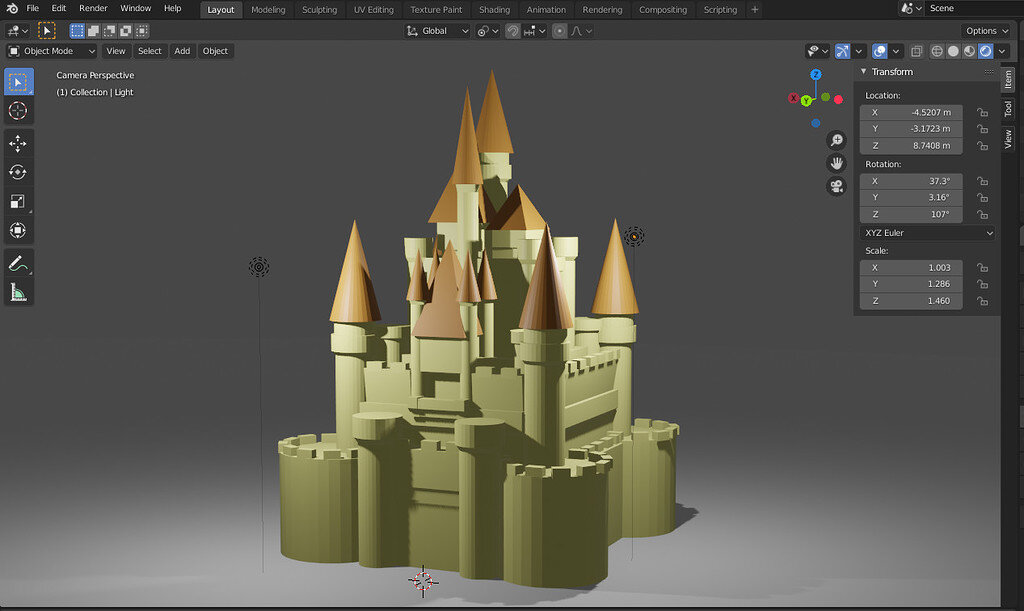
Task: Open the Render menu
Action: tap(93, 7)
